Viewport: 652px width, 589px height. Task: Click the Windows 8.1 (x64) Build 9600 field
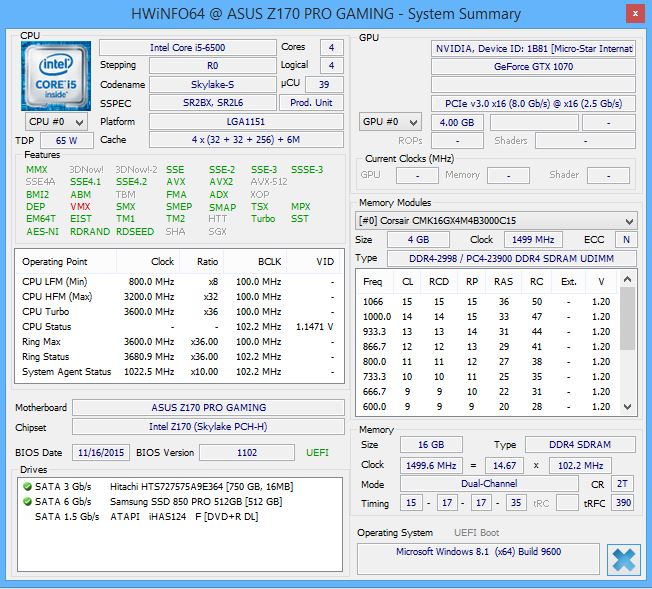pyautogui.click(x=479, y=559)
